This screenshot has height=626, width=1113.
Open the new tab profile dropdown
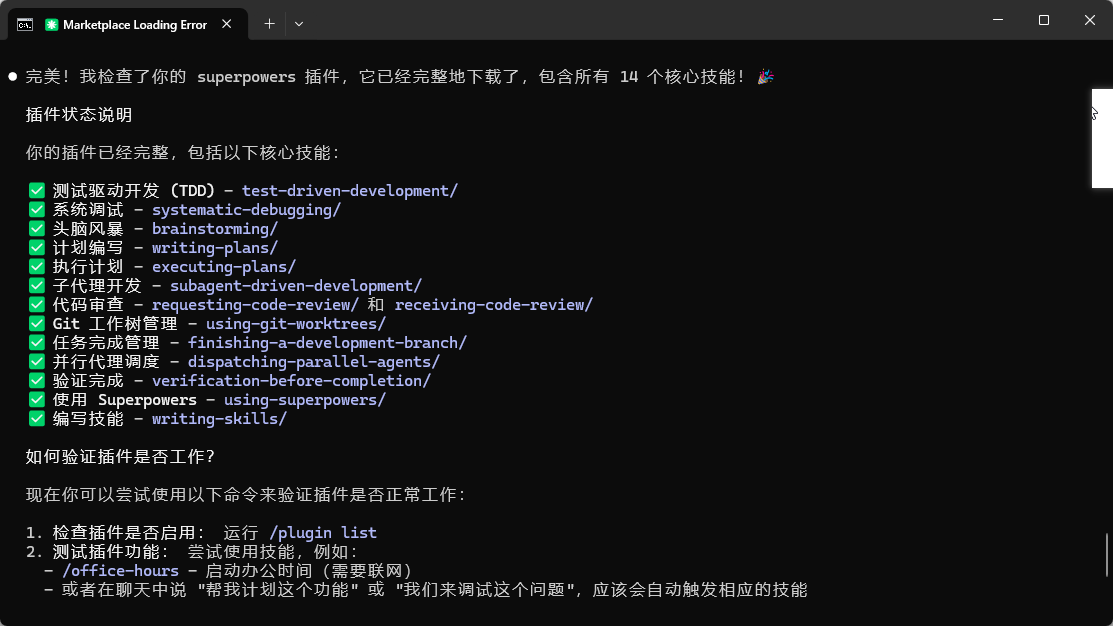(299, 24)
